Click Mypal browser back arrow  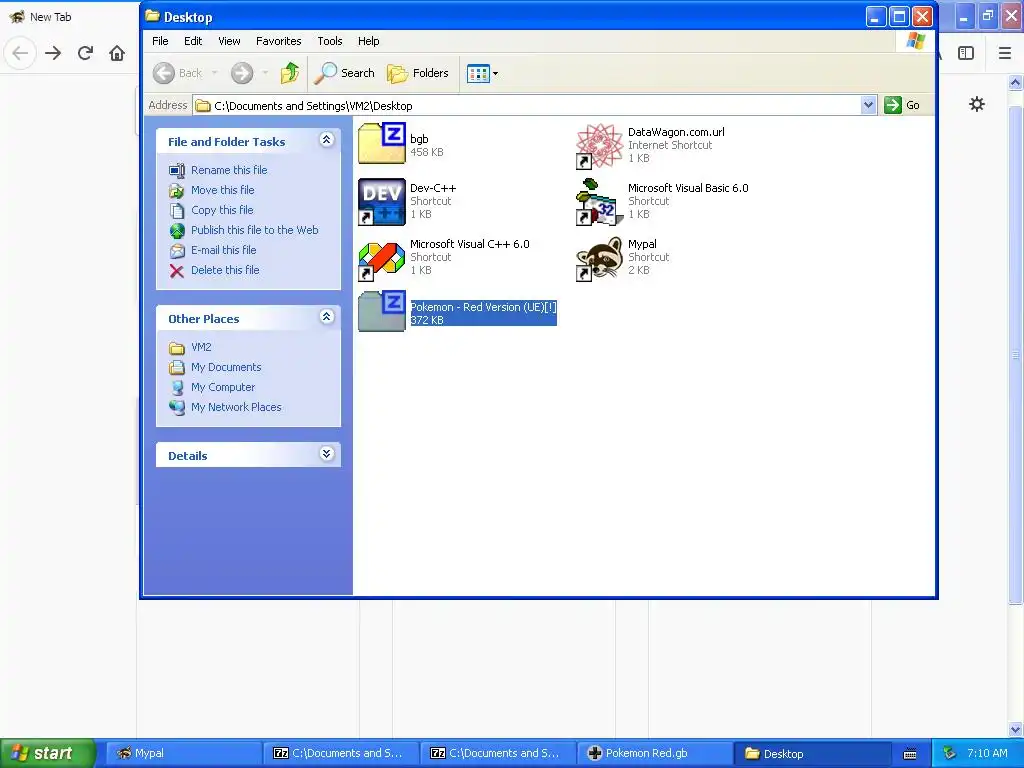point(20,53)
